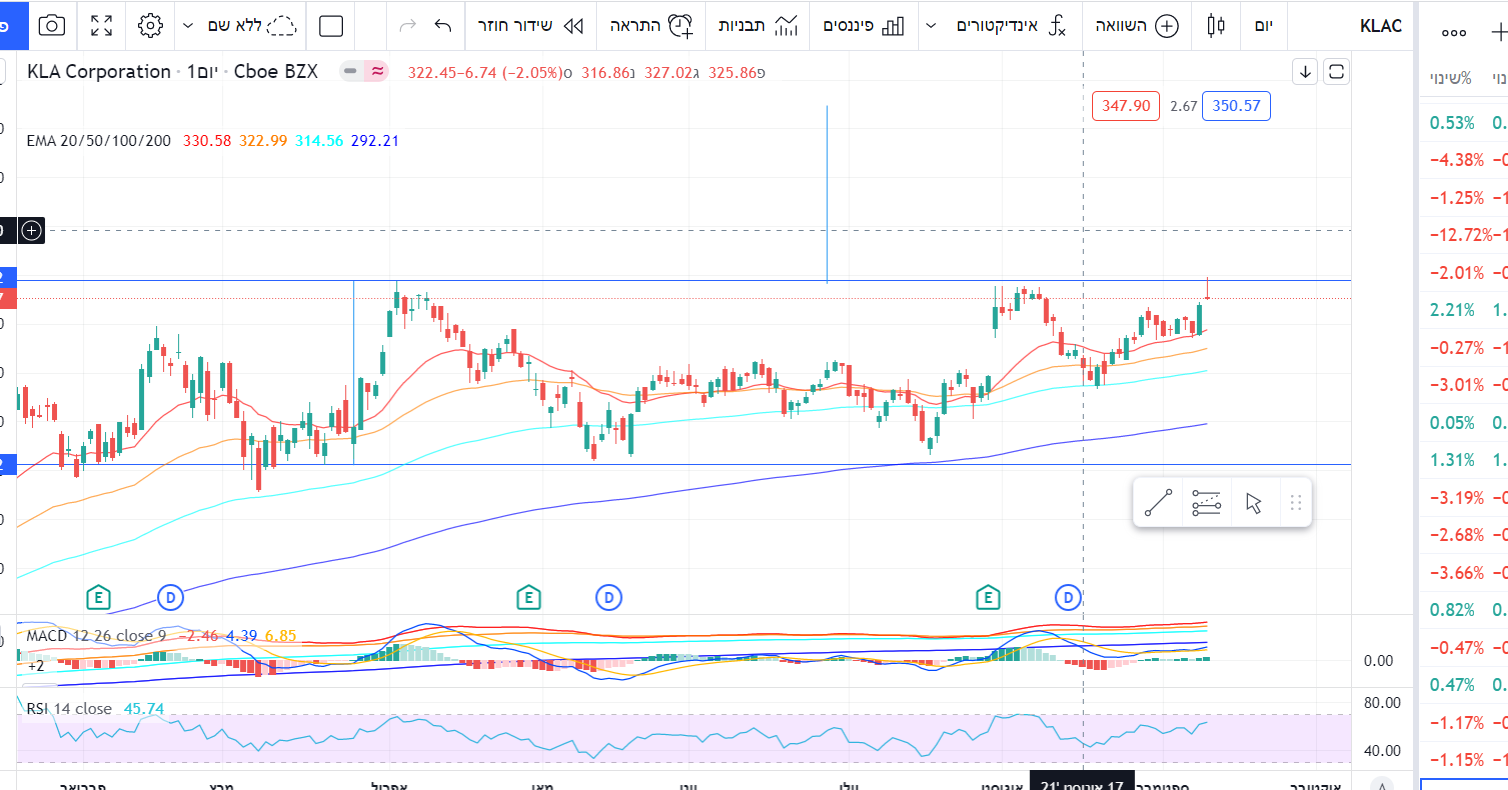1508x790 pixels.
Task: Toggle the gray dash icon beside KLA Corporation
Action: pos(350,71)
